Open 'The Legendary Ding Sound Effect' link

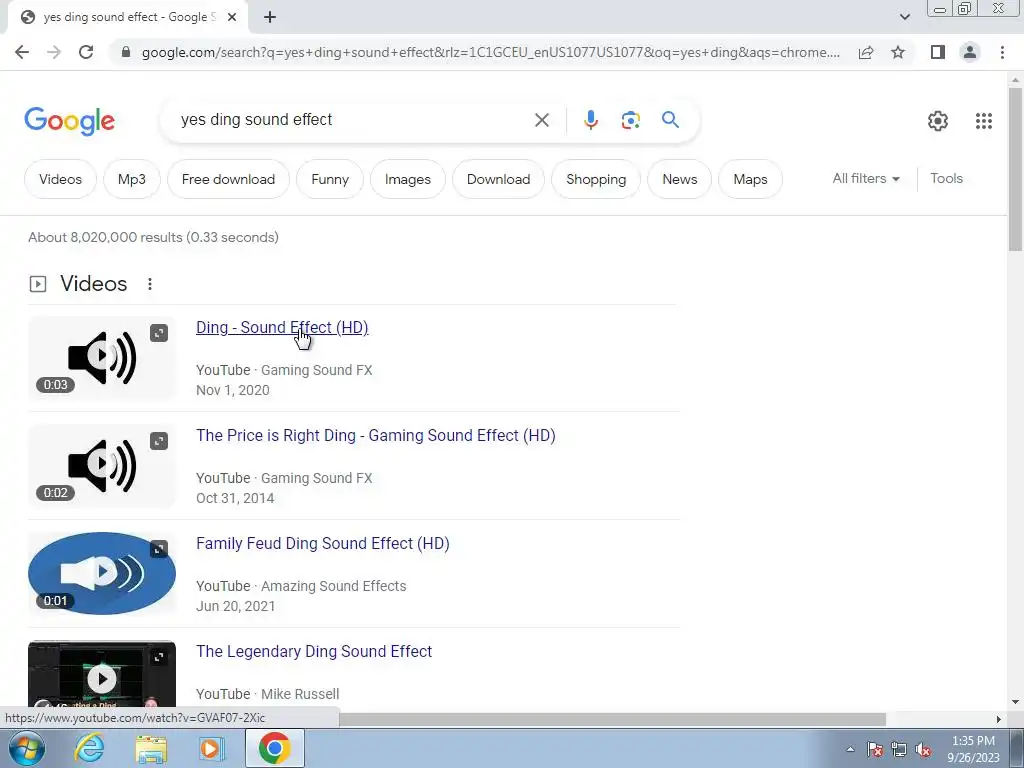(314, 651)
